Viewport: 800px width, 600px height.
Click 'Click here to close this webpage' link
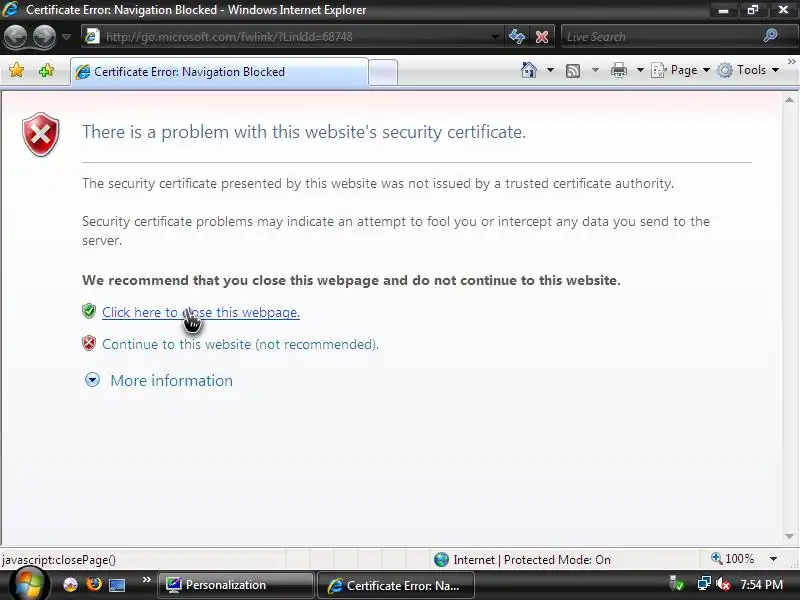click(x=201, y=312)
